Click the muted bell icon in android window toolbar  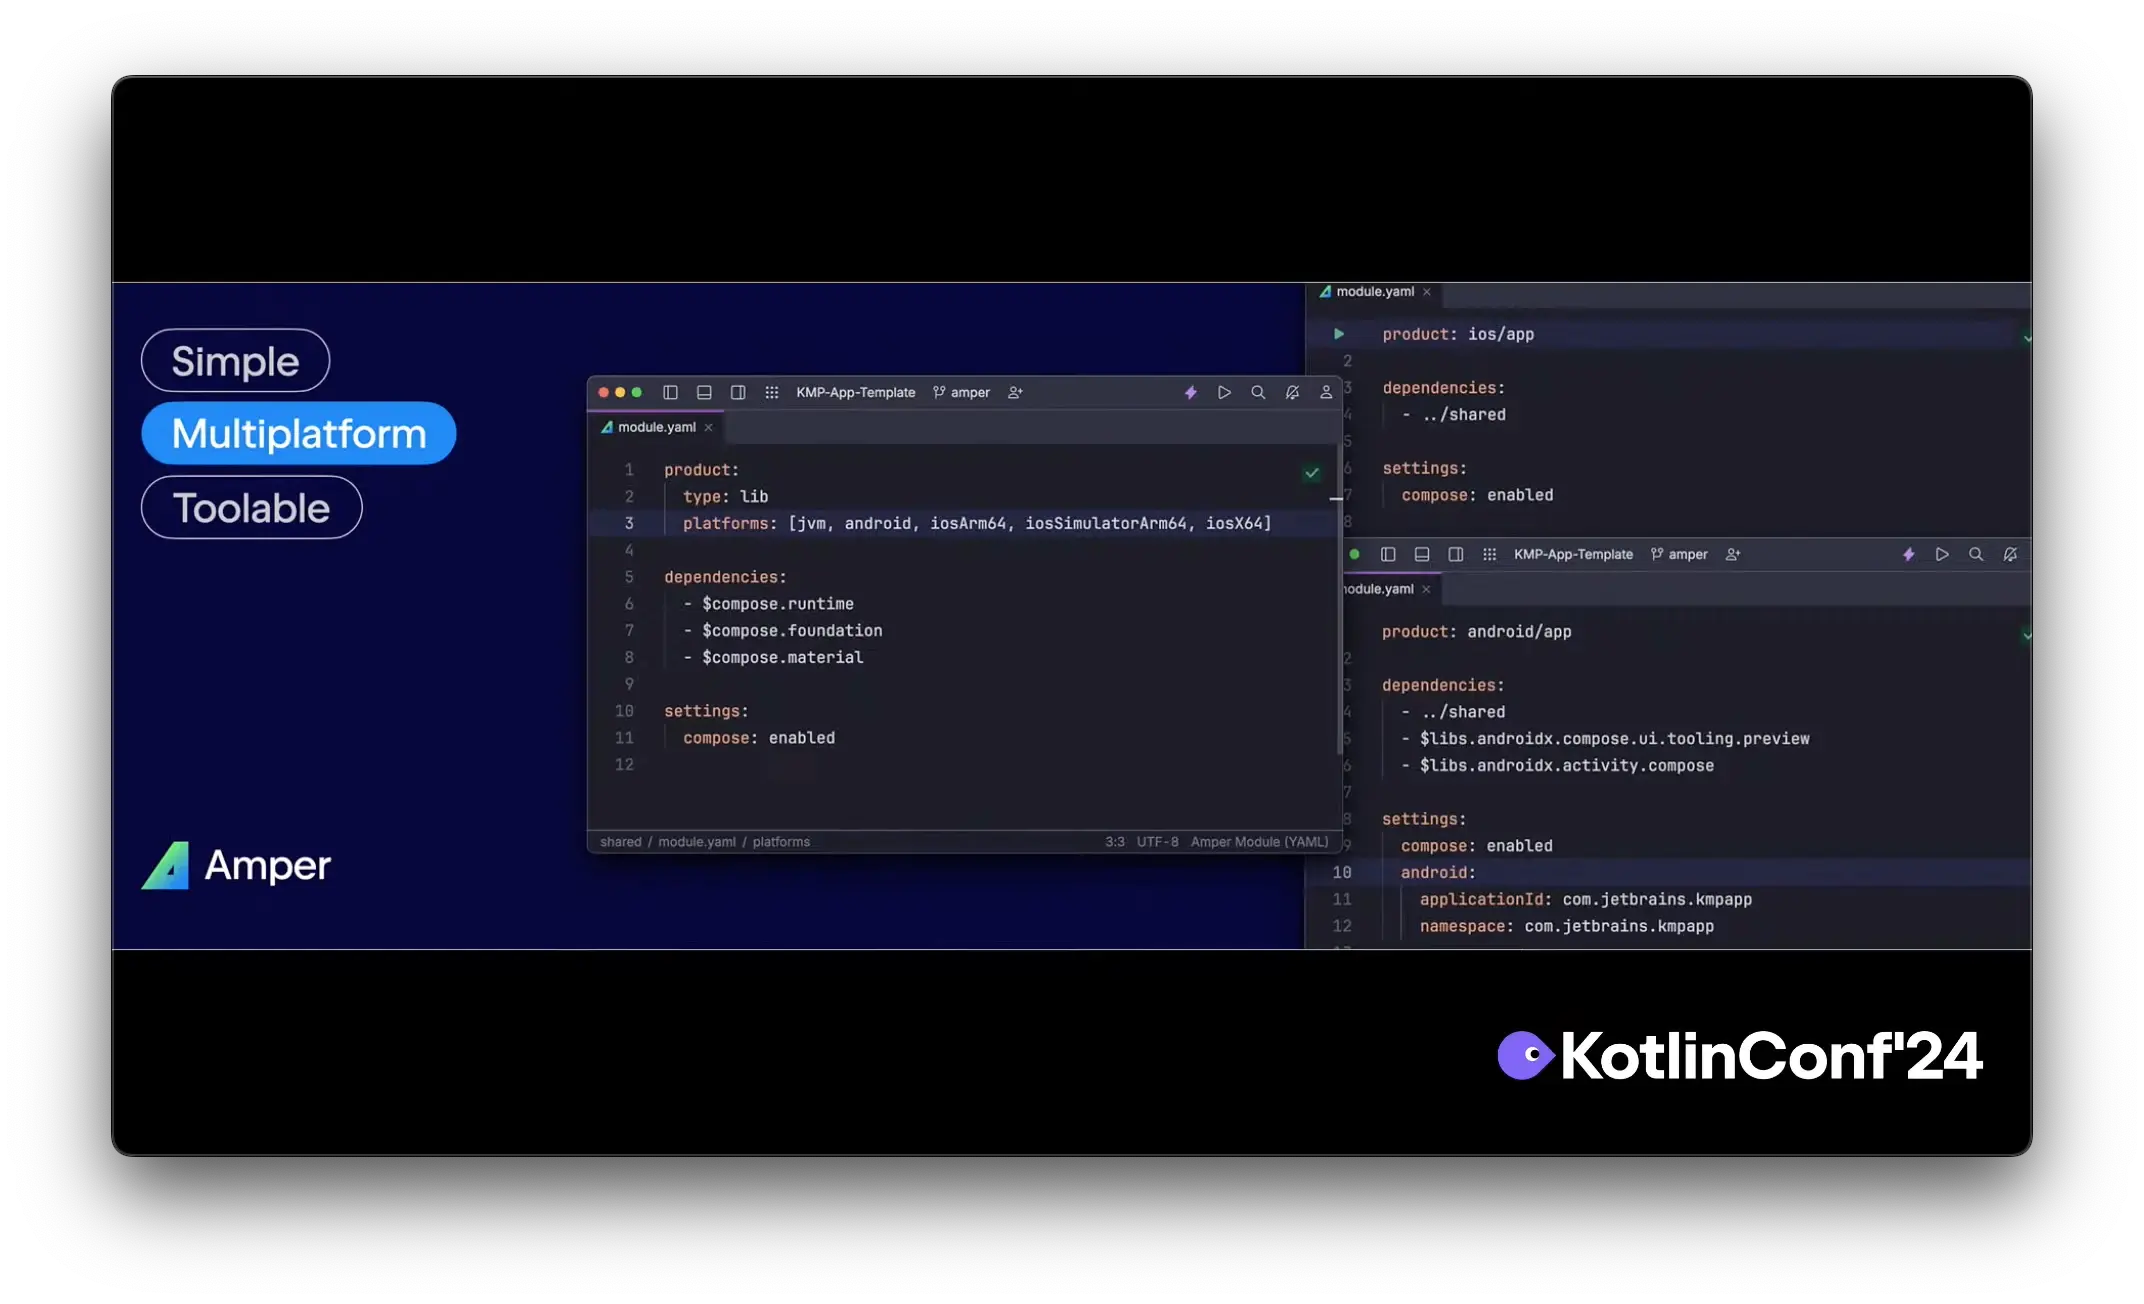2010,555
